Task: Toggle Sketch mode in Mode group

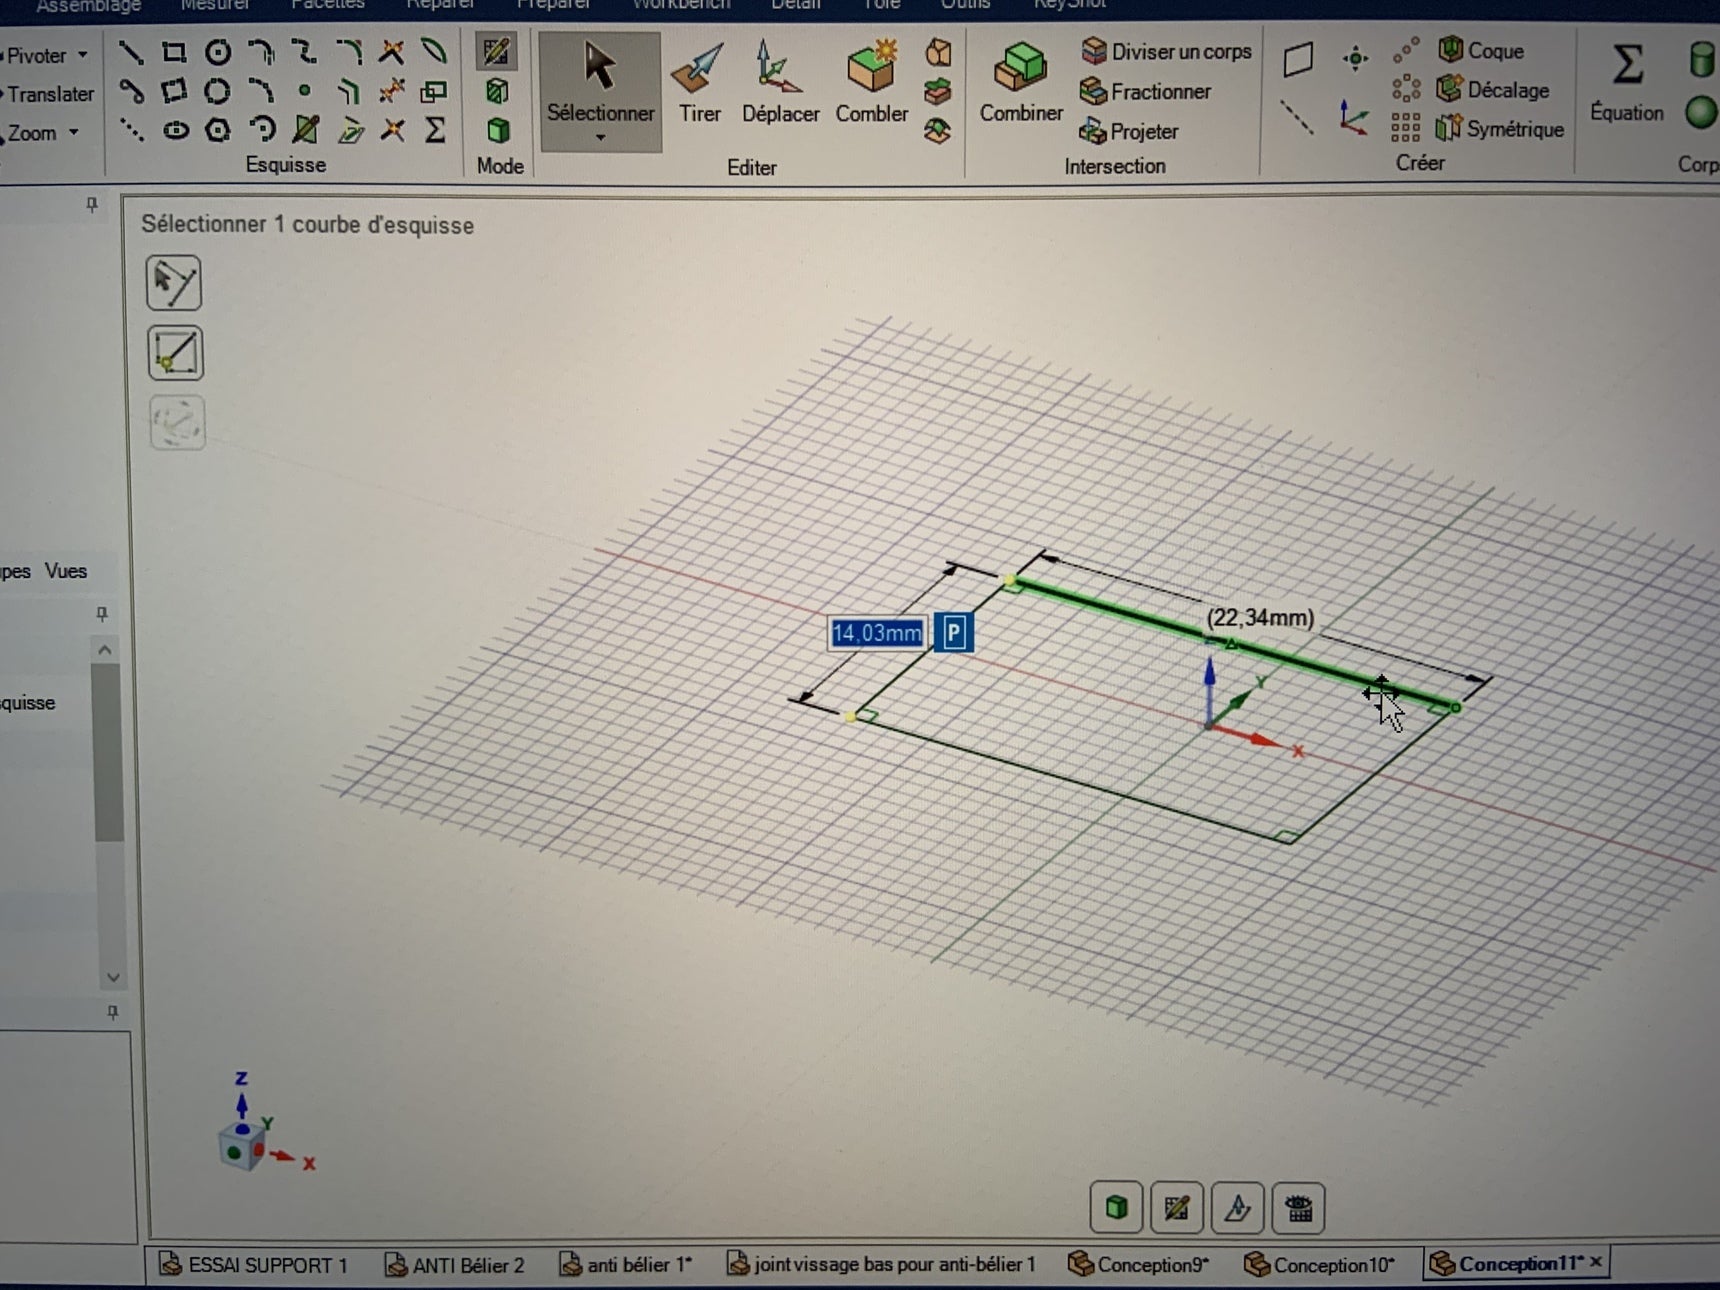Action: coord(496,52)
